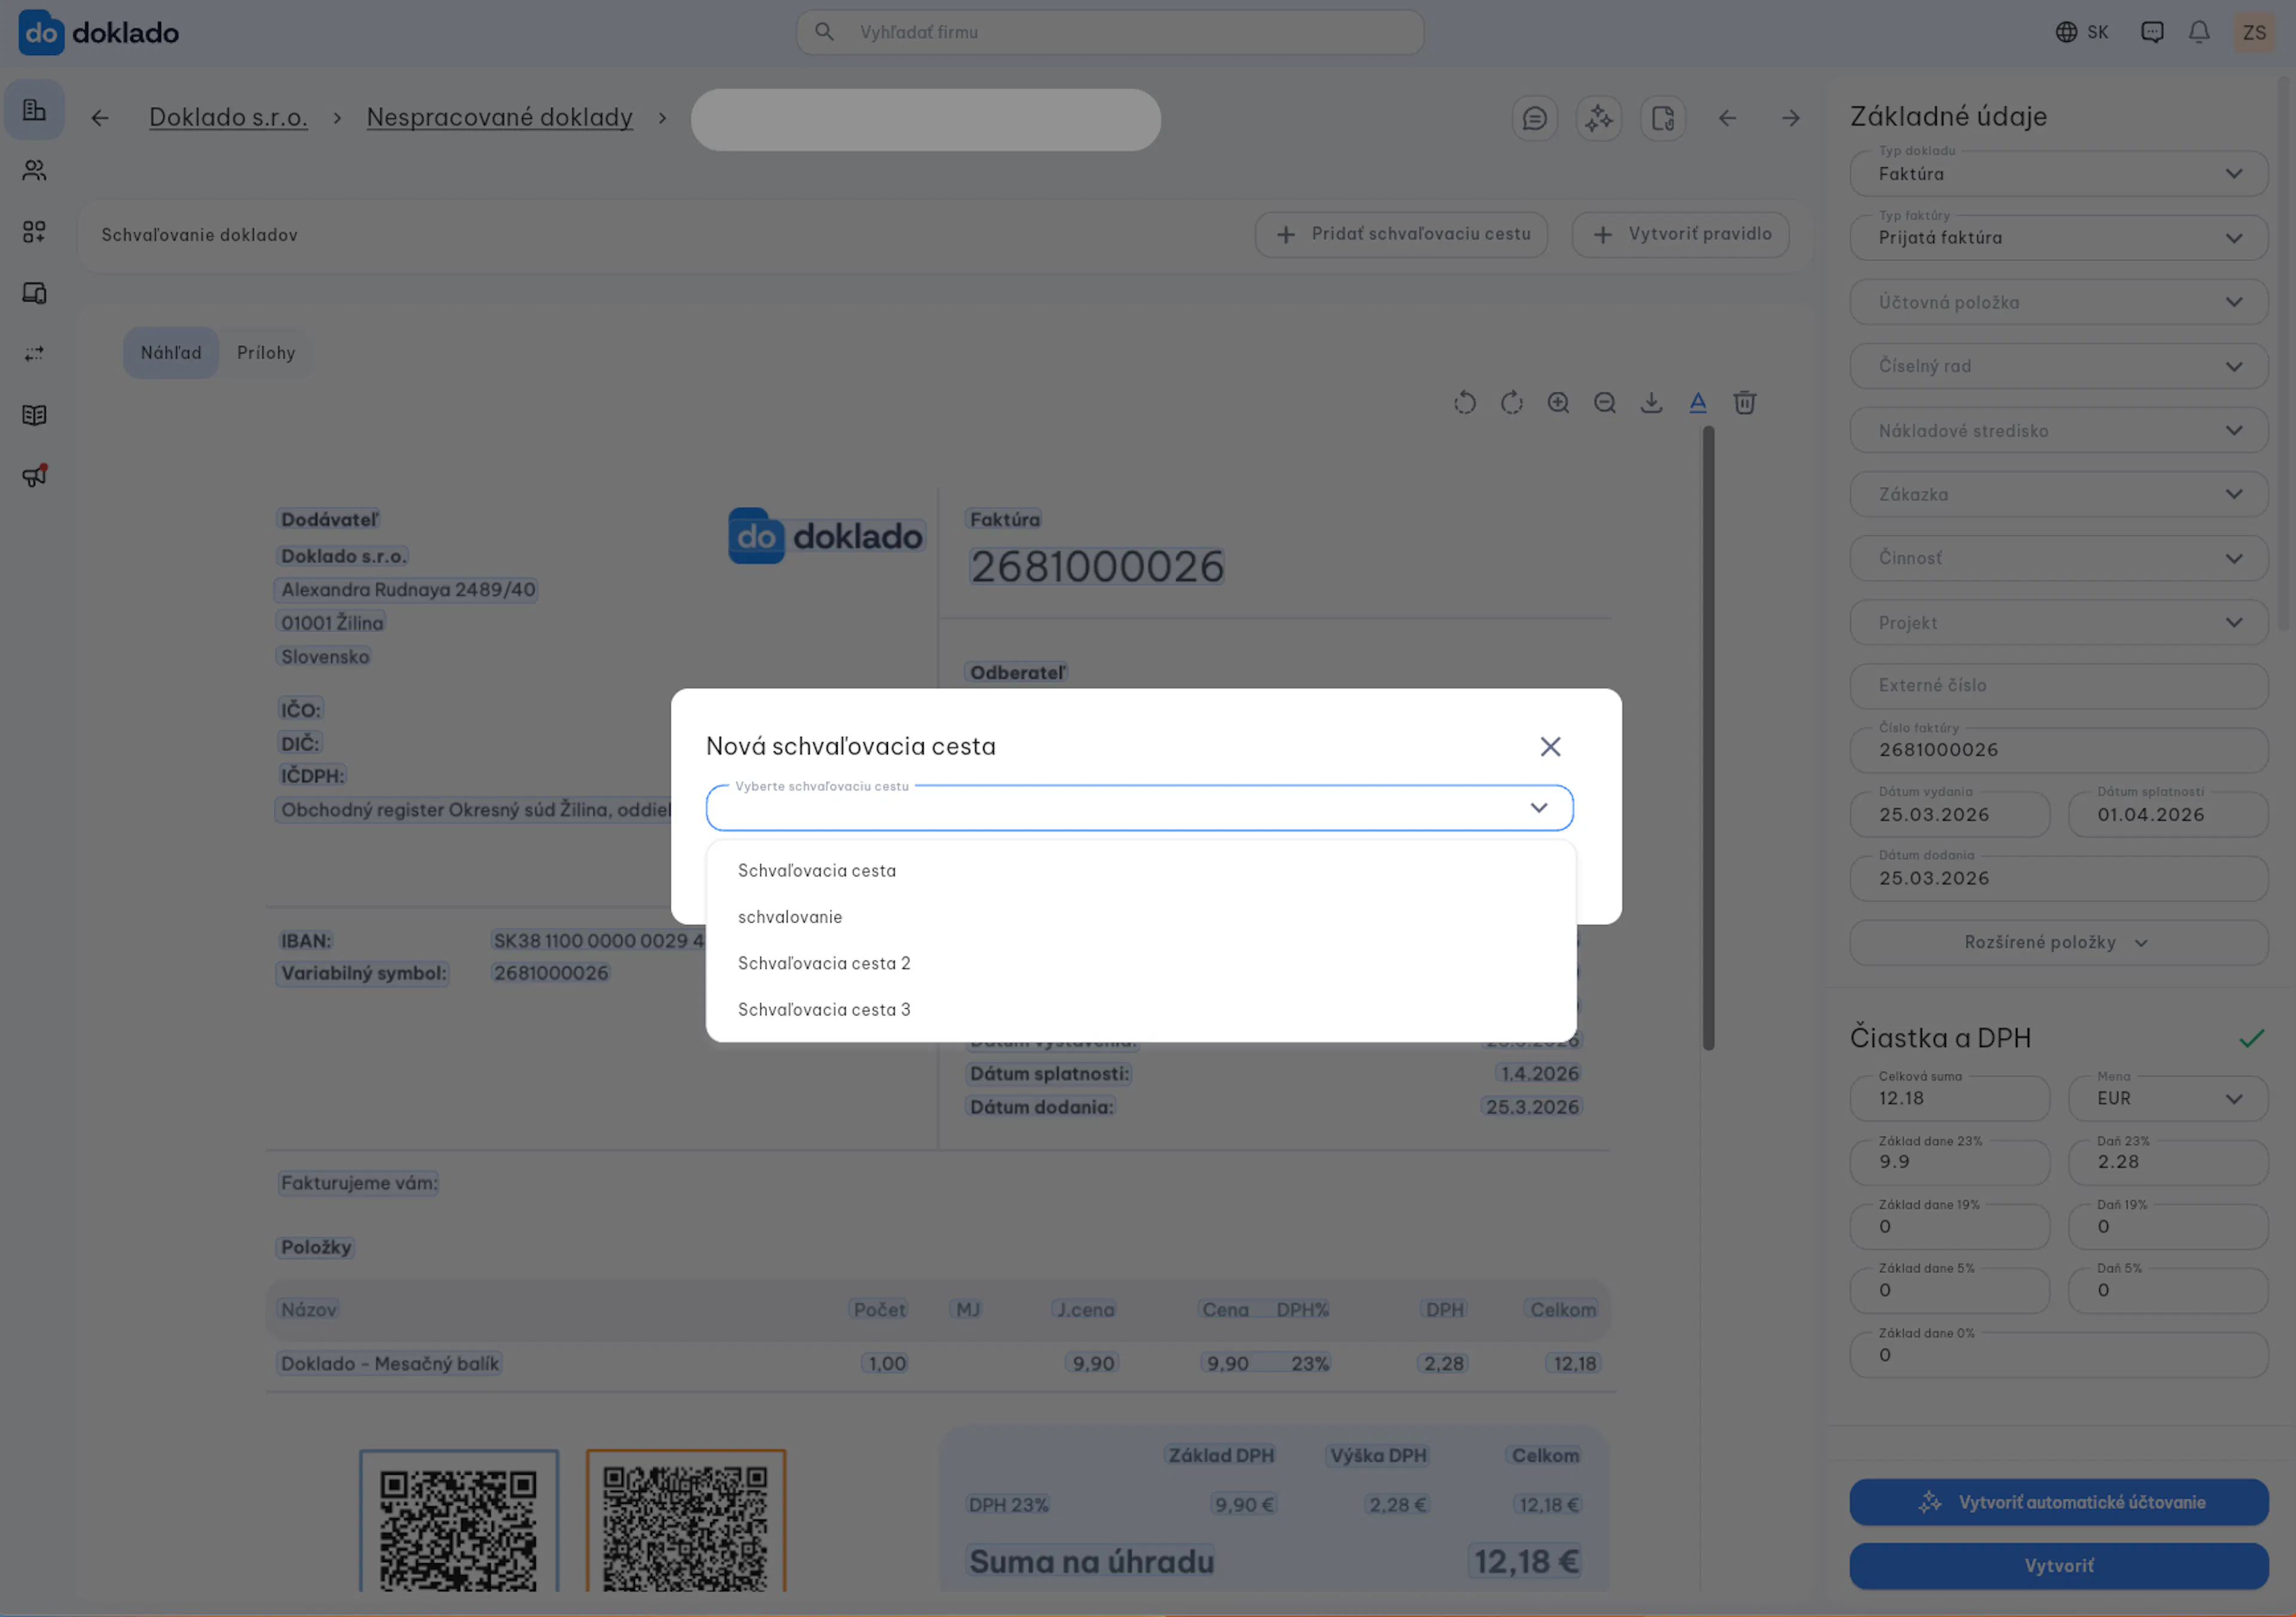
Task: Click the Celková suma field
Action: (x=1949, y=1099)
